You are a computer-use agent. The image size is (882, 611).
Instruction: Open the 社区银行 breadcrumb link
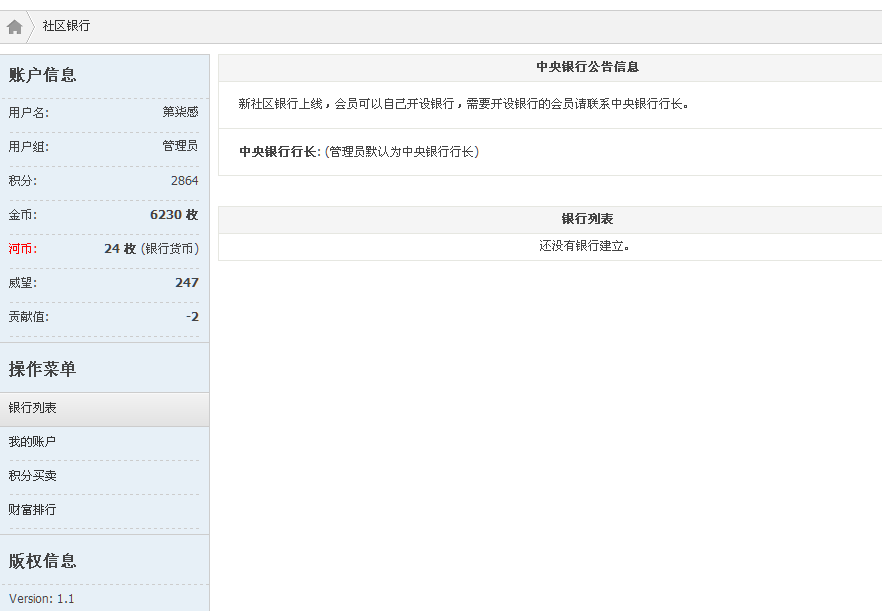point(66,26)
